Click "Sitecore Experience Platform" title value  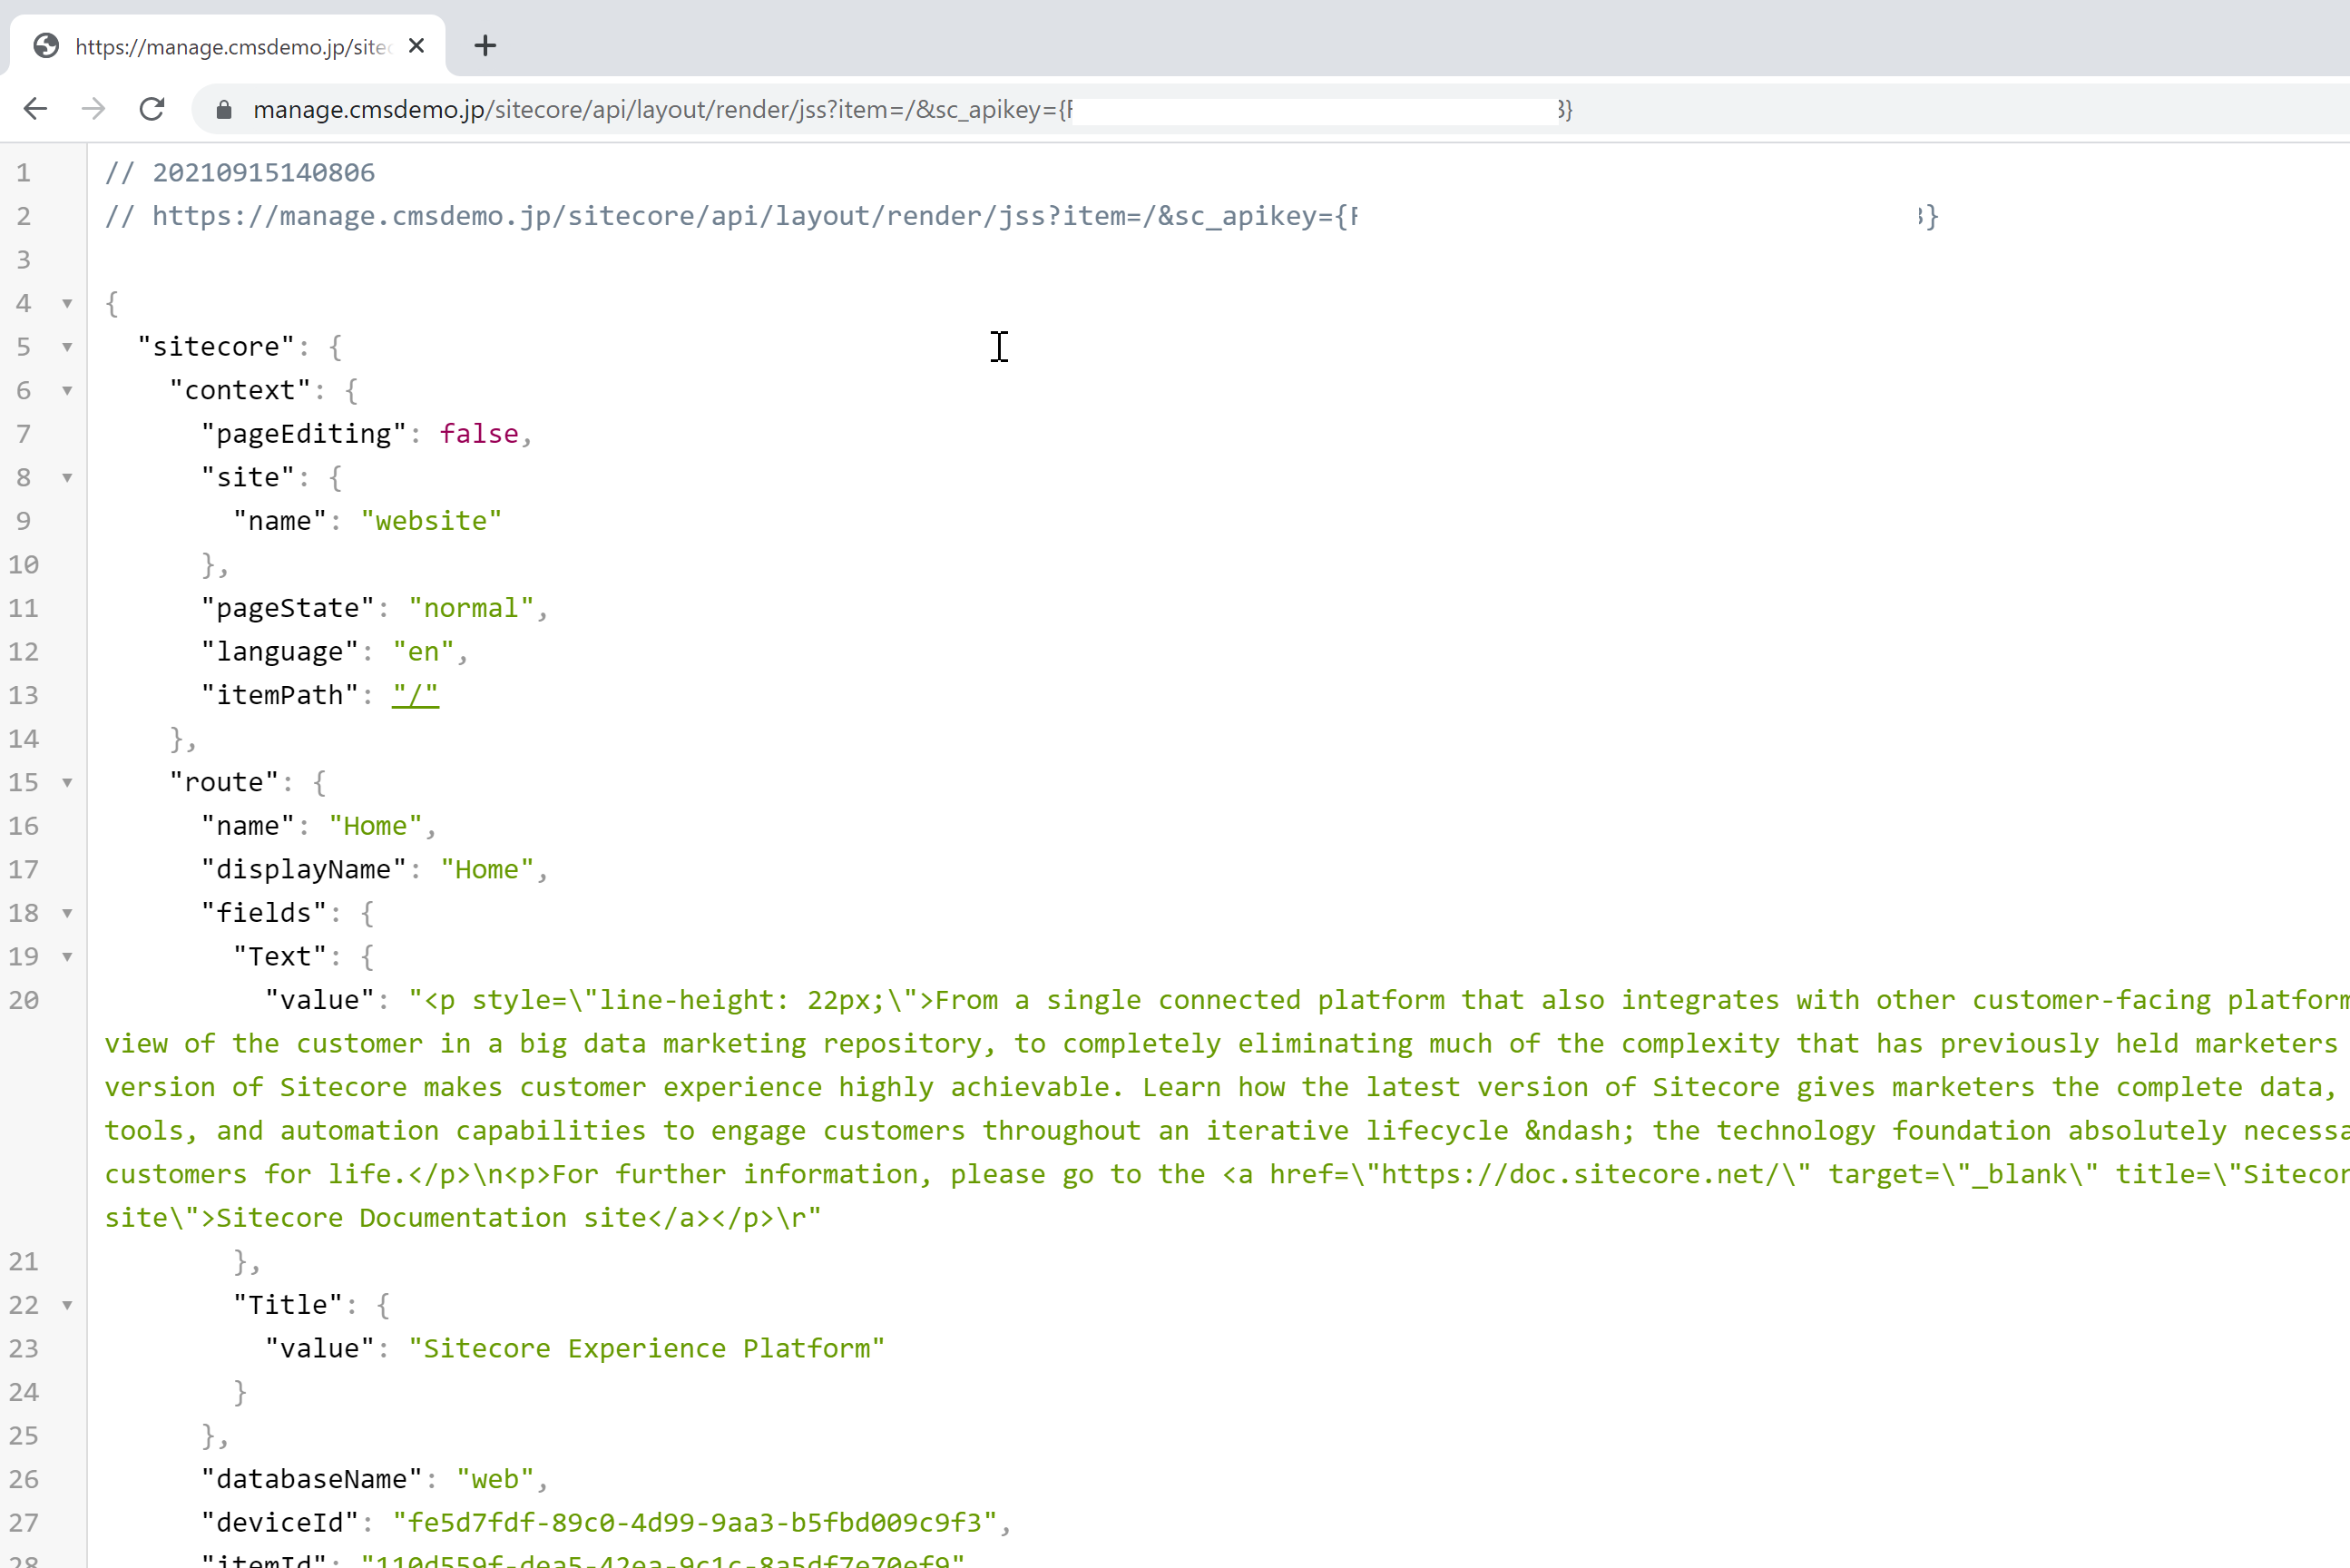[647, 1349]
